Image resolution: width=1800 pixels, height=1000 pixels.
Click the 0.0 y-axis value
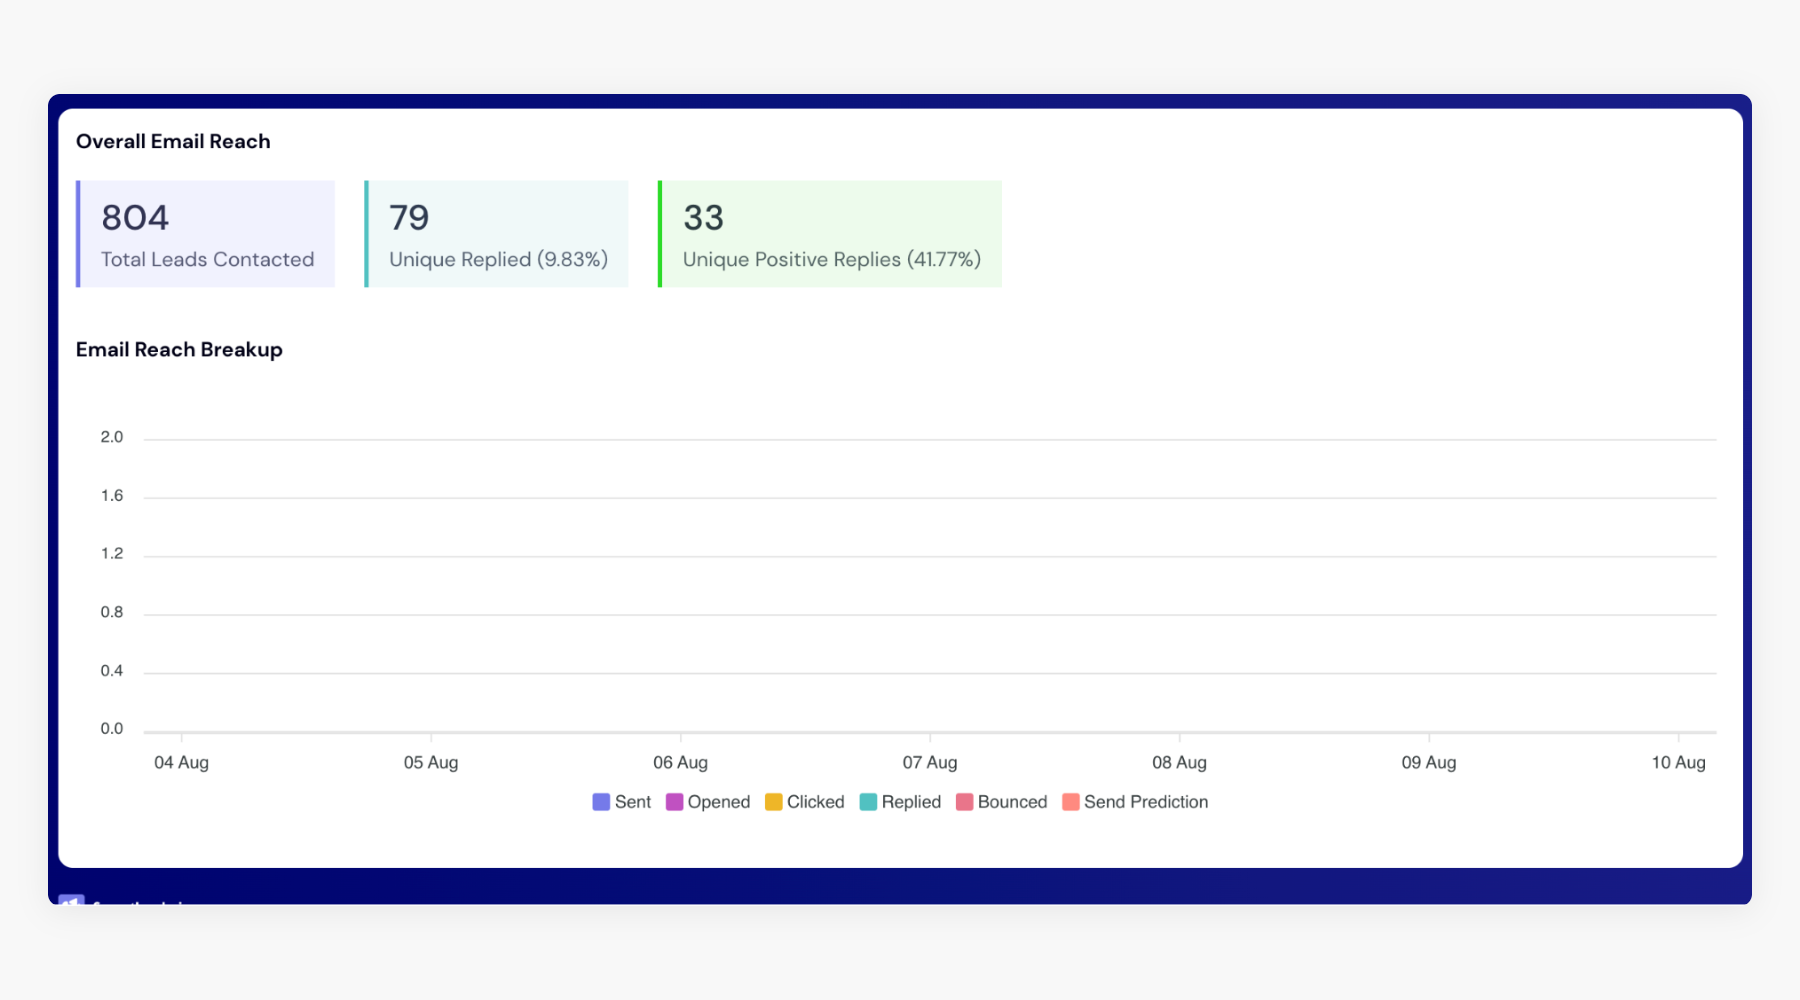112,729
